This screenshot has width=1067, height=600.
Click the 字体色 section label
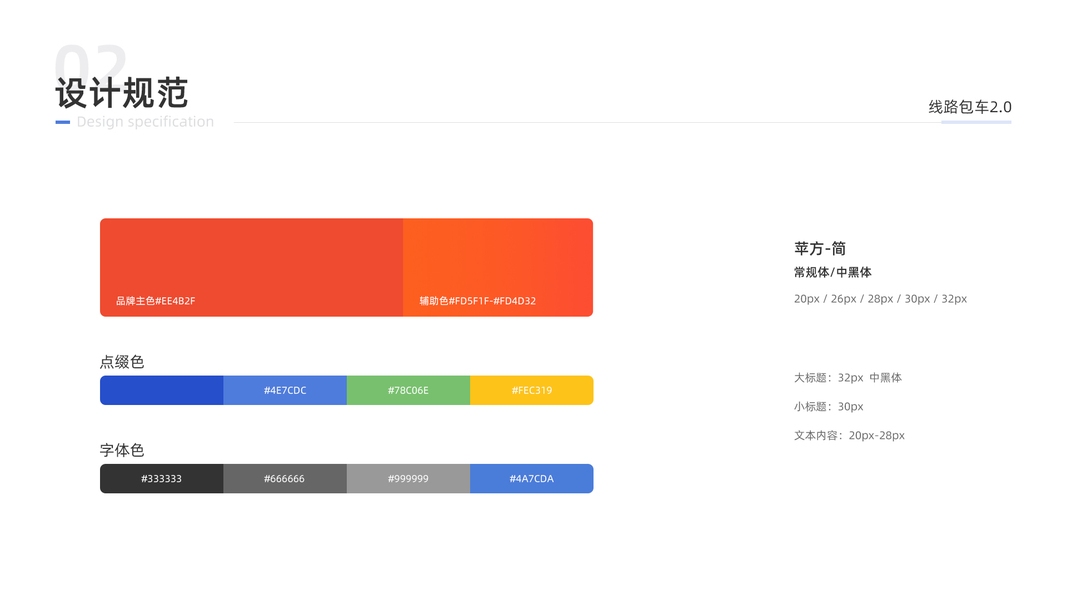point(122,450)
